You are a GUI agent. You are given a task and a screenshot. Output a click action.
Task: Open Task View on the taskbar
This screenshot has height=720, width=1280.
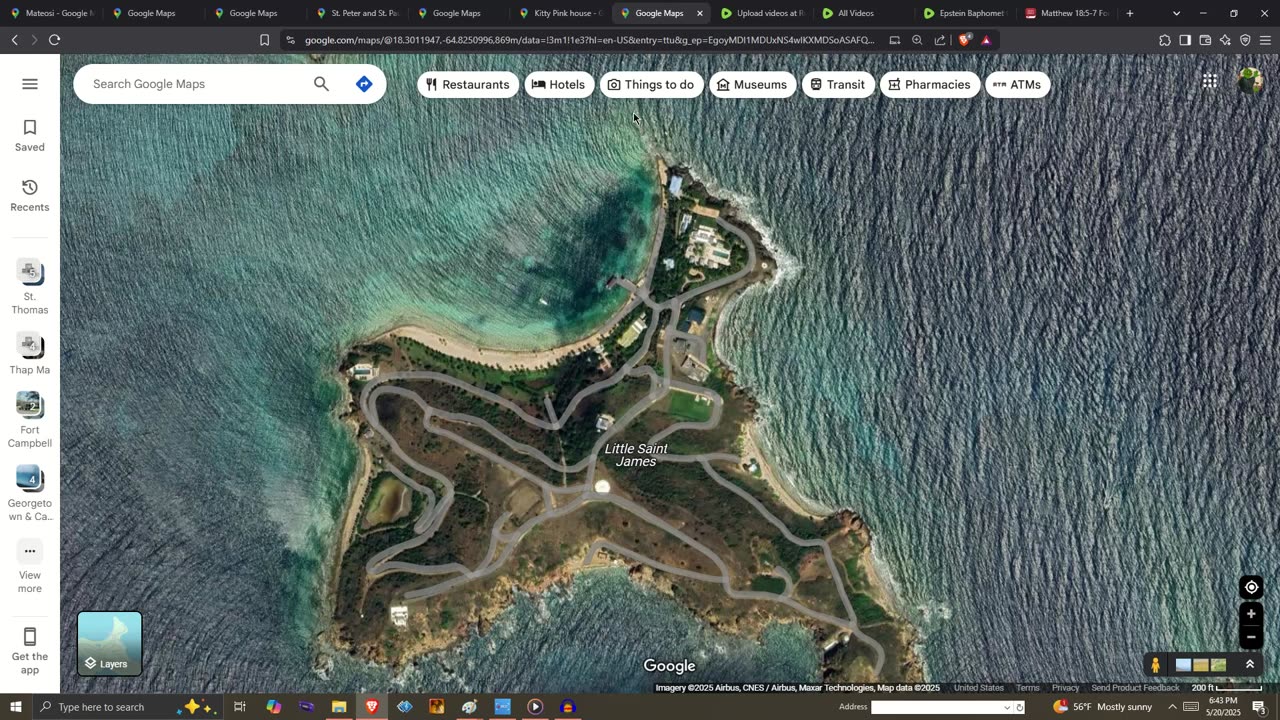click(240, 707)
